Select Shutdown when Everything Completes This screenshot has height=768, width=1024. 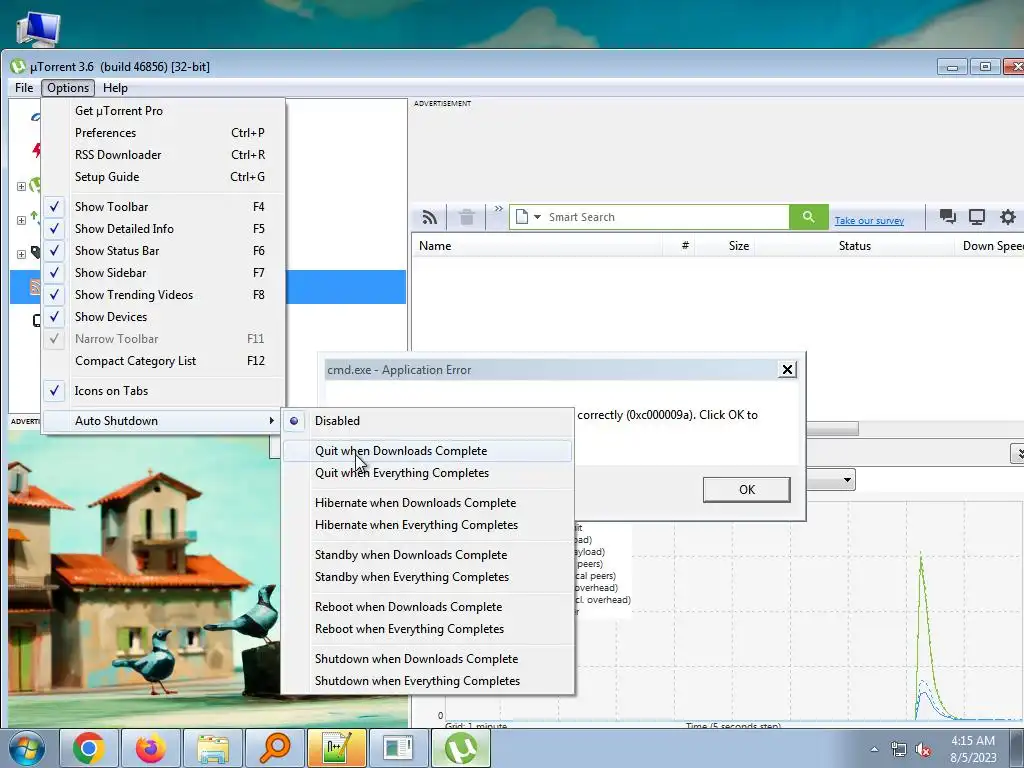tap(428, 681)
